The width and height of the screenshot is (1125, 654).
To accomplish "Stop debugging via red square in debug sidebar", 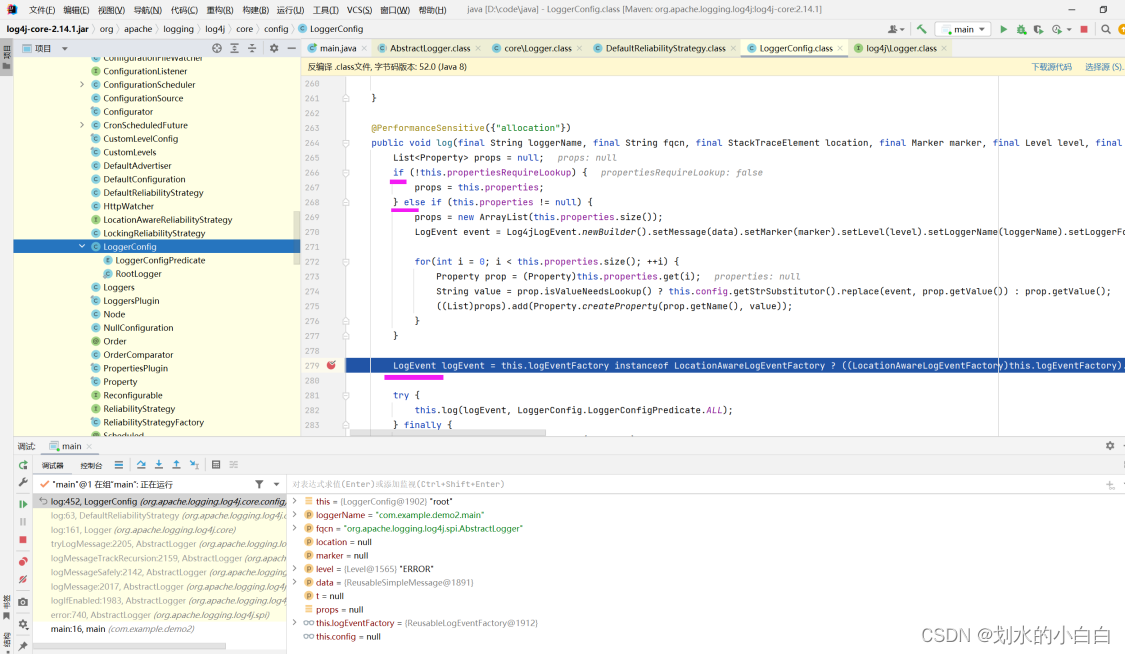I will click(x=23, y=539).
